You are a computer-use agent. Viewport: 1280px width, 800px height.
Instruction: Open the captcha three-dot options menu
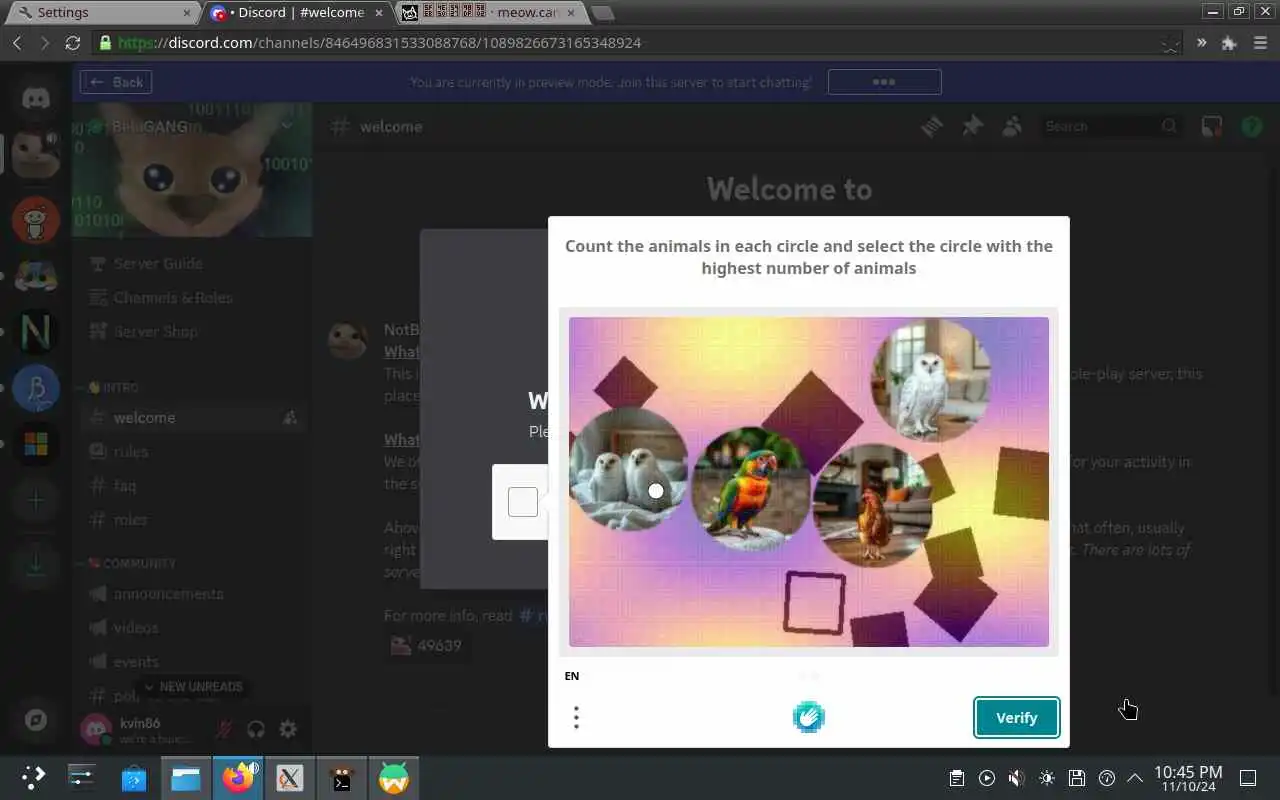576,718
